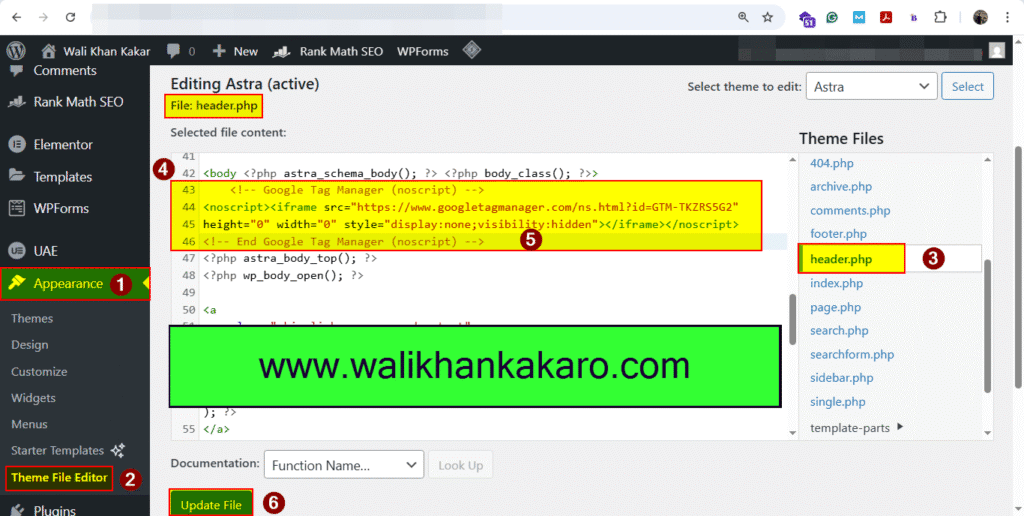Viewport: 1024px width, 516px height.
Task: Open Menus submenu link
Action: coord(29,424)
